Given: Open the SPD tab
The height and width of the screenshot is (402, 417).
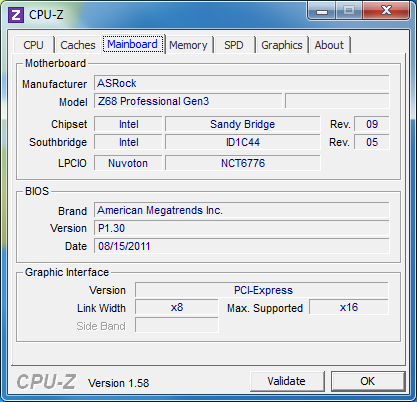Looking at the screenshot, I should coord(234,45).
